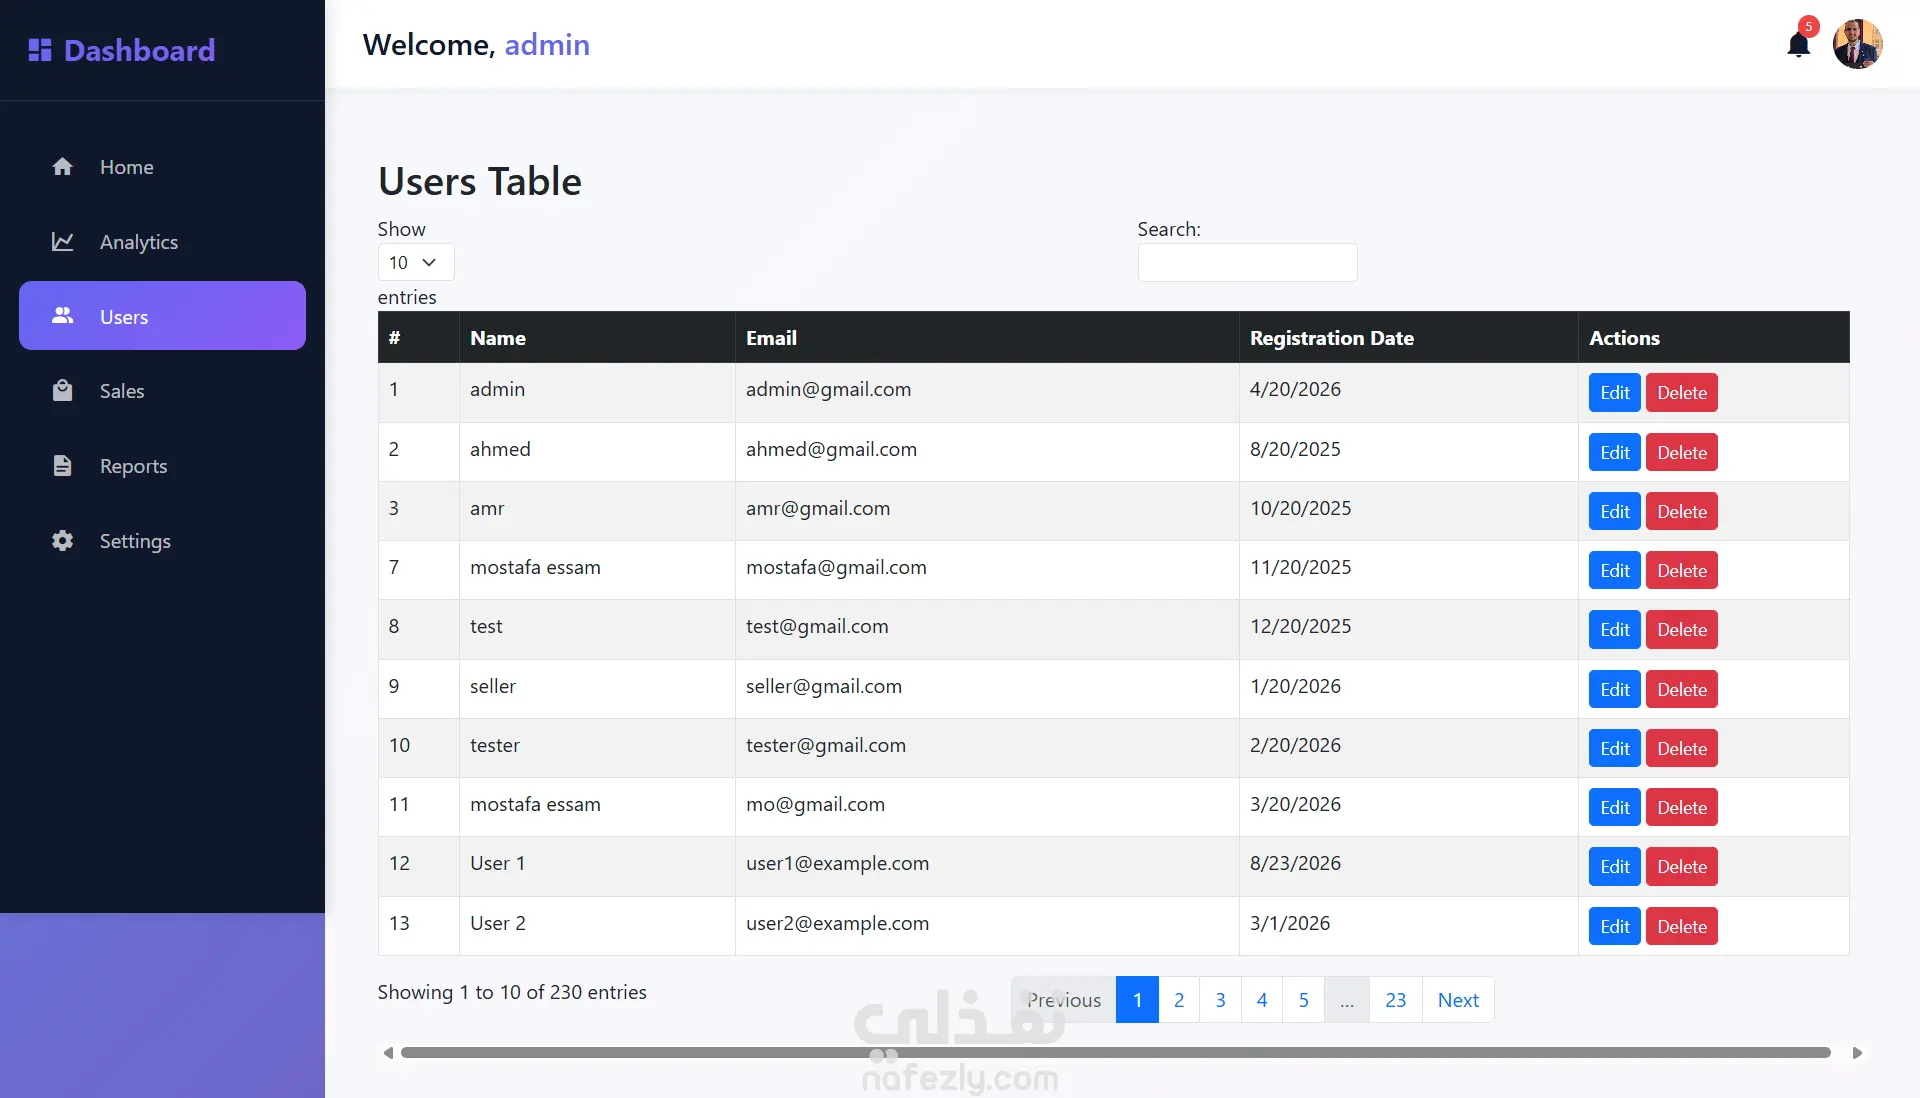This screenshot has width=1920, height=1098.
Task: Delete the seller user row
Action: click(1682, 689)
